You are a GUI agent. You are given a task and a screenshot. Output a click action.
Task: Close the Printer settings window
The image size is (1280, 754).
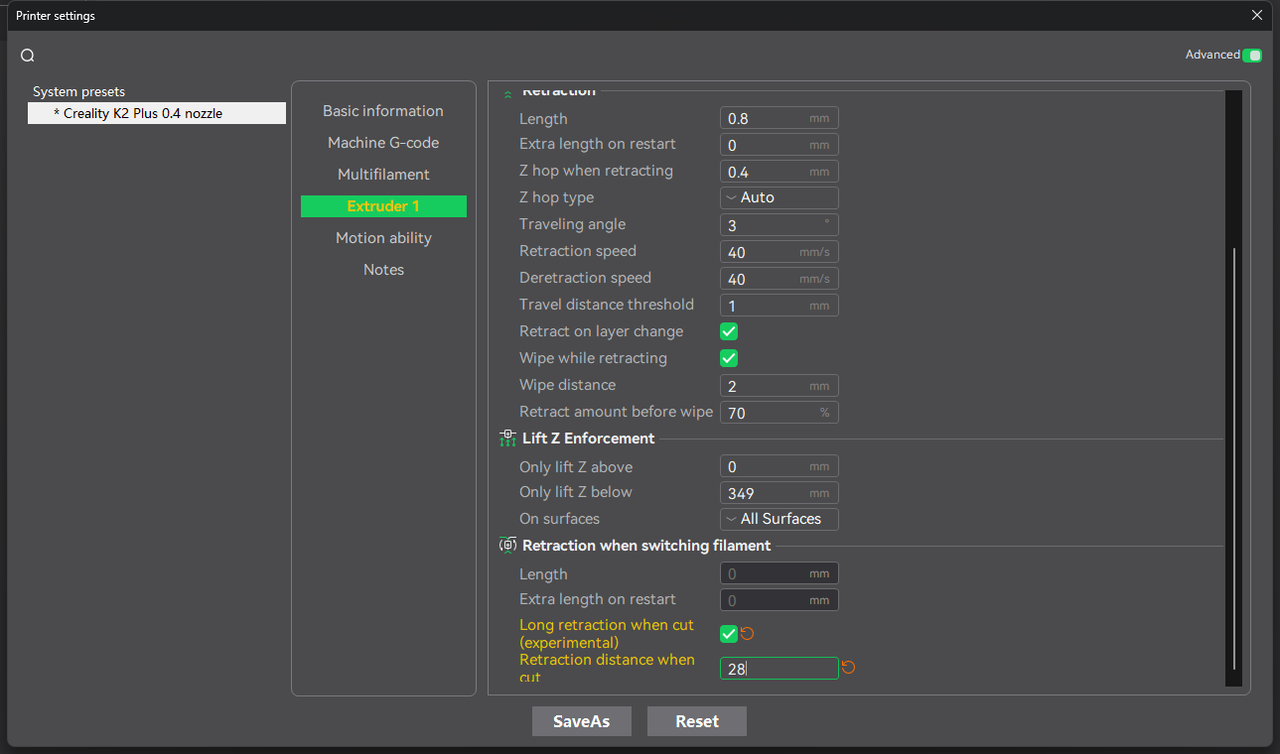tap(1257, 15)
